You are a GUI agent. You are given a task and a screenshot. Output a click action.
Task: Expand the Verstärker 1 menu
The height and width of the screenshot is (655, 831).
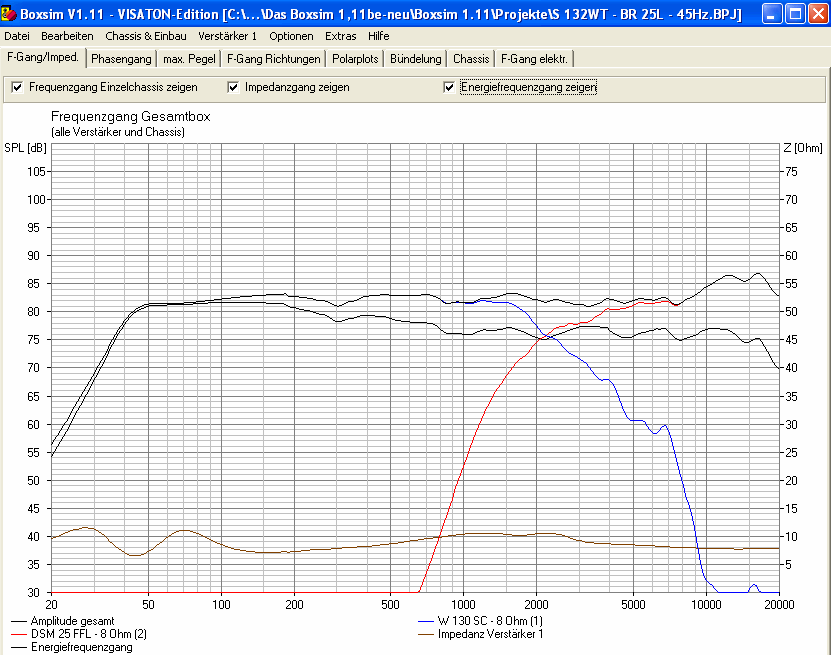pyautogui.click(x=227, y=36)
